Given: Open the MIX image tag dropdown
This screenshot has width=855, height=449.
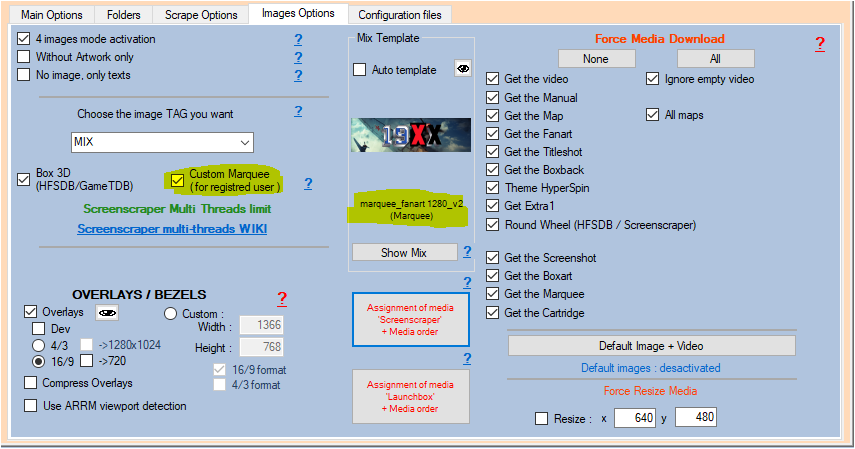Looking at the screenshot, I should [162, 142].
